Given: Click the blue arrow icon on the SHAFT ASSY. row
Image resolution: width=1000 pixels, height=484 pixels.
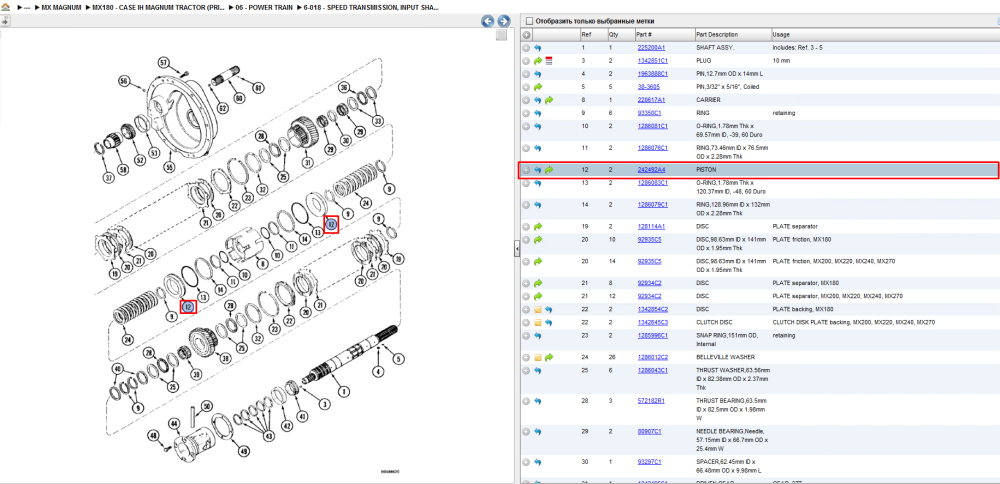Looking at the screenshot, I should (x=538, y=48).
